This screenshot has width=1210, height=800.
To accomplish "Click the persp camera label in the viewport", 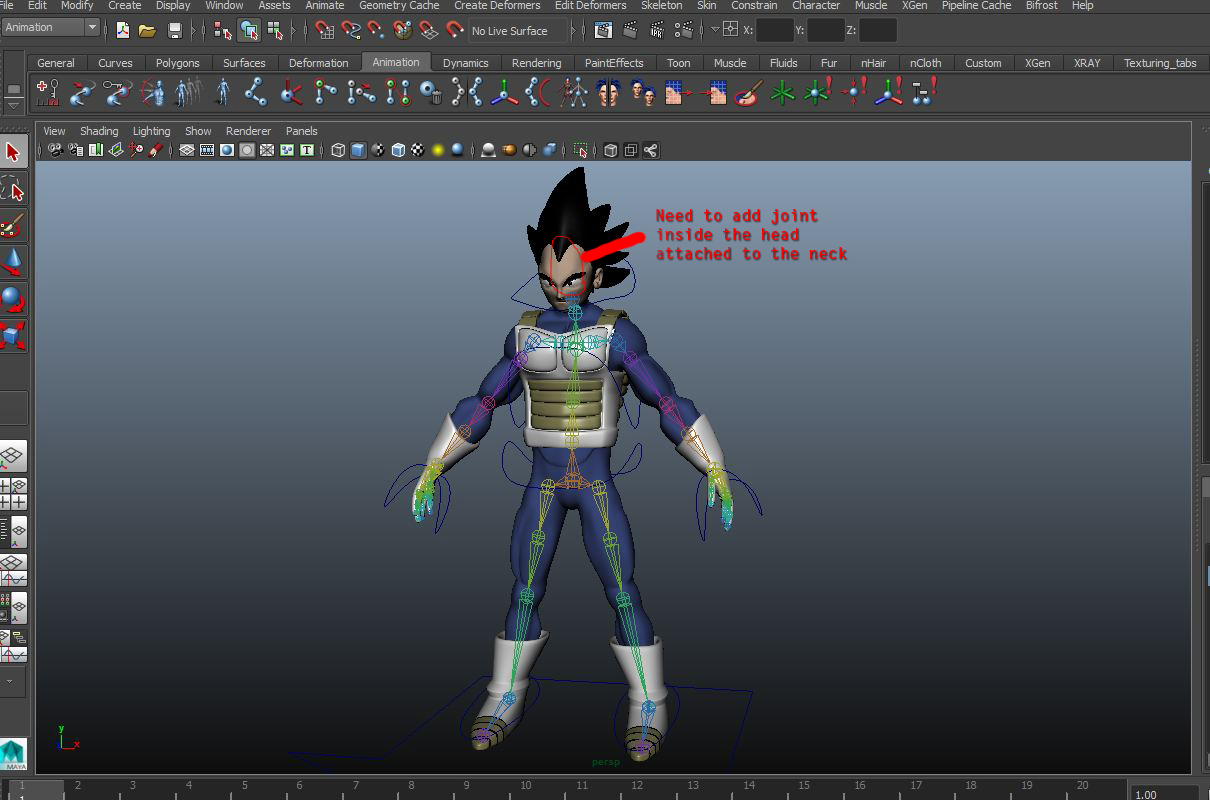I will 605,761.
